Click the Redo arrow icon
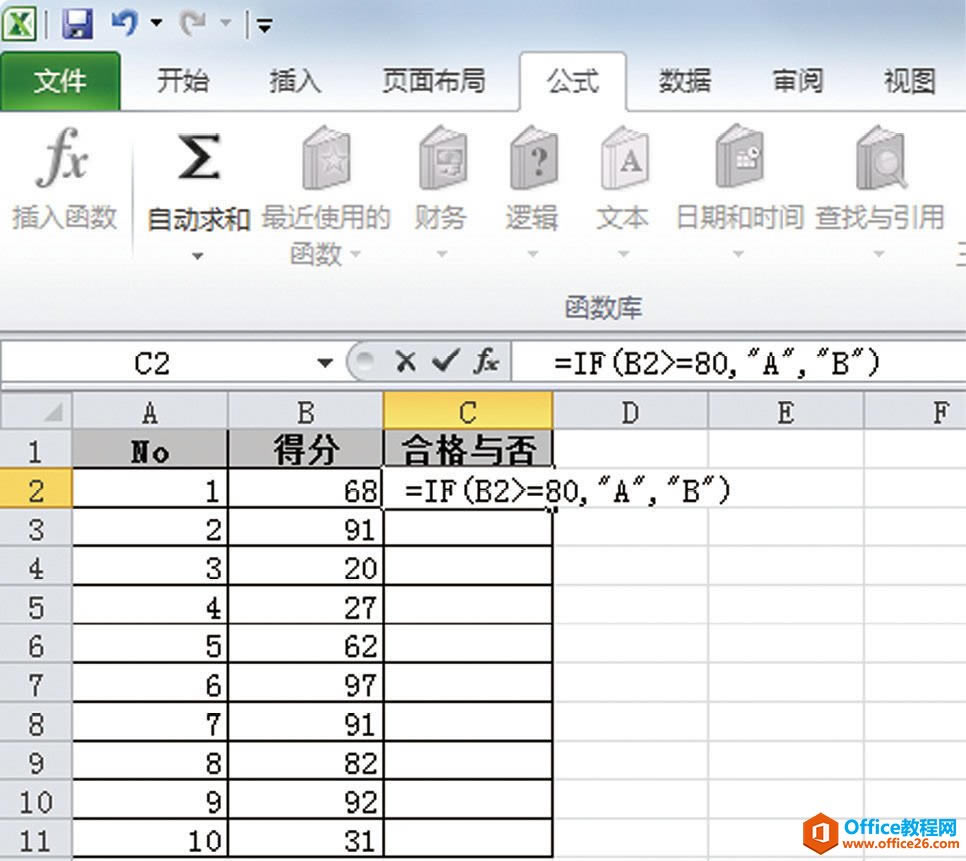Screen dimensions: 966x861 193,23
